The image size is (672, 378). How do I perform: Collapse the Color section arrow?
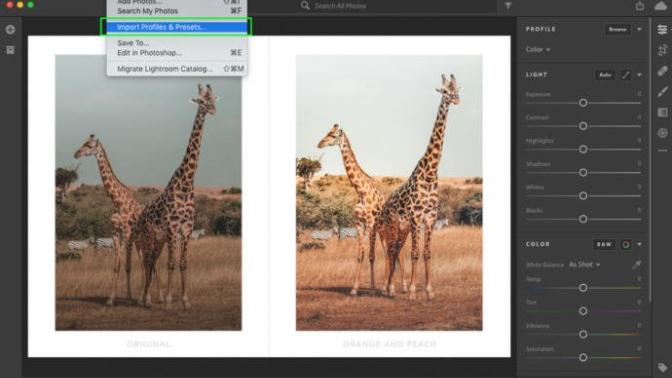(x=639, y=245)
